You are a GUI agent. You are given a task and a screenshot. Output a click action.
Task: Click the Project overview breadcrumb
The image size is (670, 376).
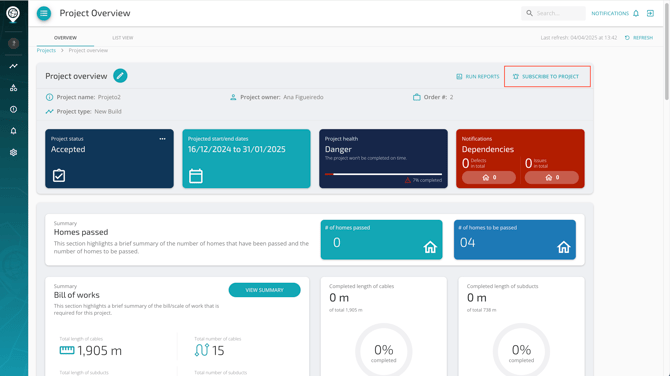pos(88,50)
